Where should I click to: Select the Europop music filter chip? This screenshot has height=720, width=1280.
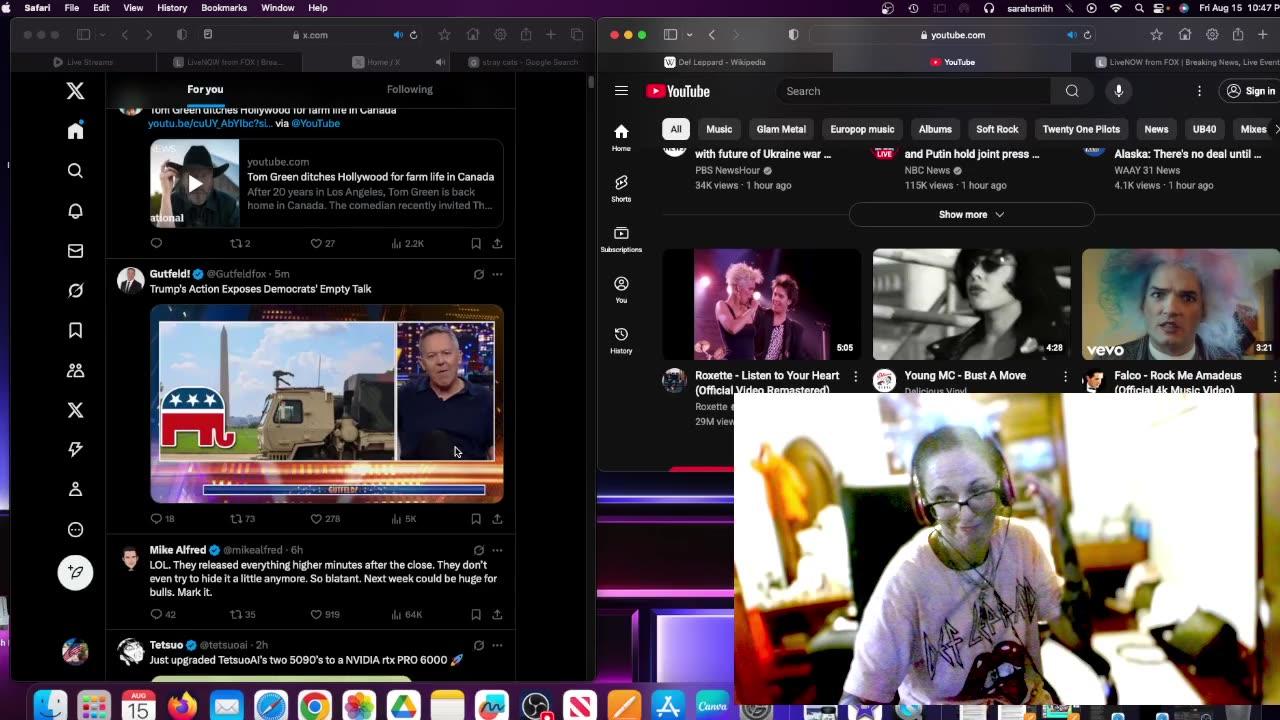862,129
